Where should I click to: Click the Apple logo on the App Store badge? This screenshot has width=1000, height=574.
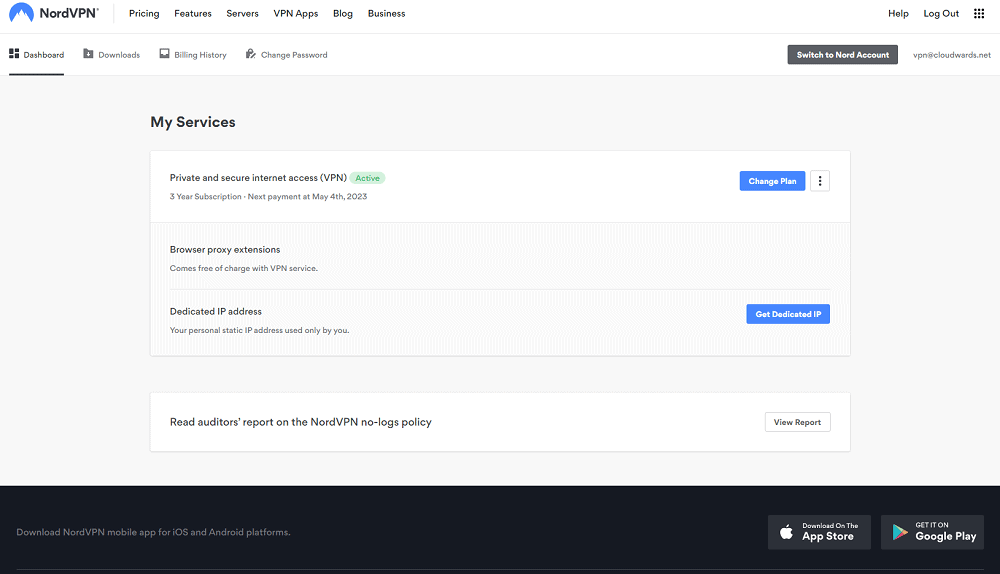click(786, 532)
